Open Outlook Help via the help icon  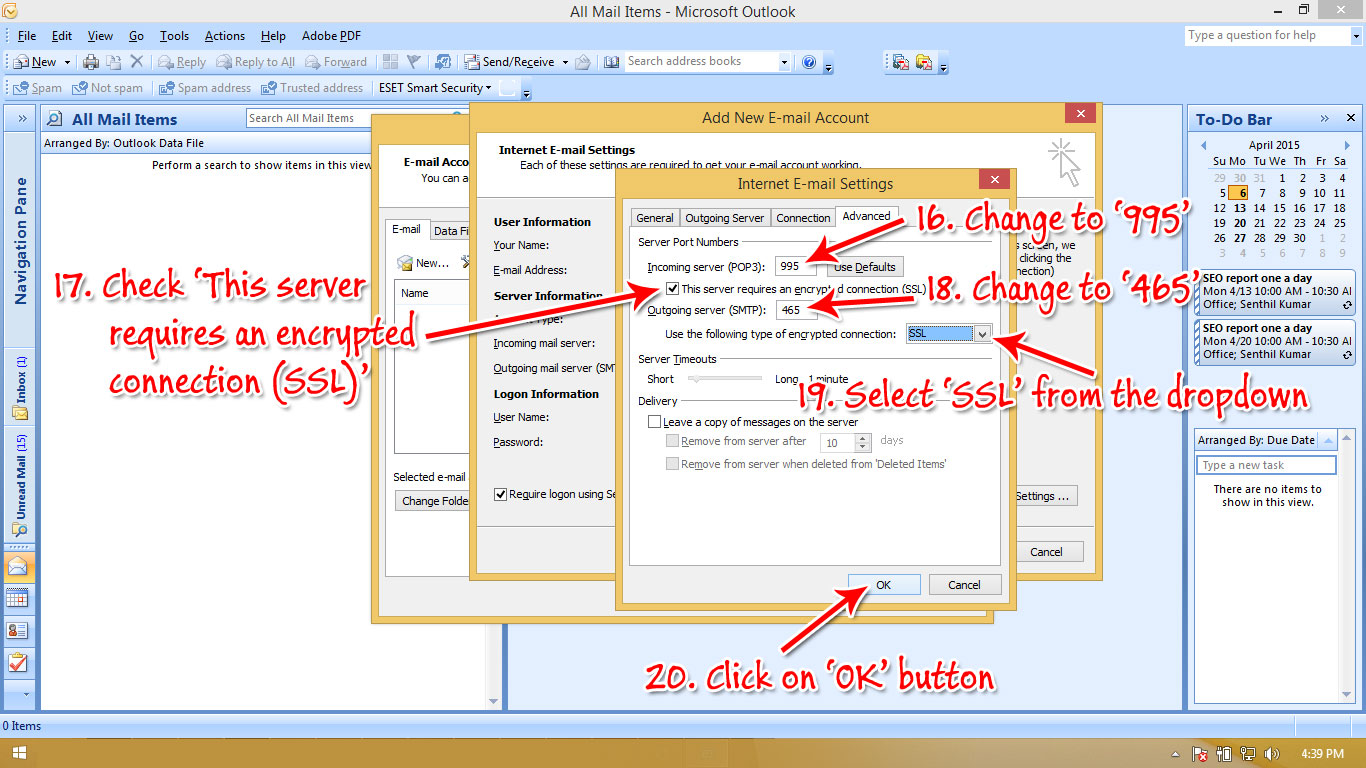click(808, 61)
